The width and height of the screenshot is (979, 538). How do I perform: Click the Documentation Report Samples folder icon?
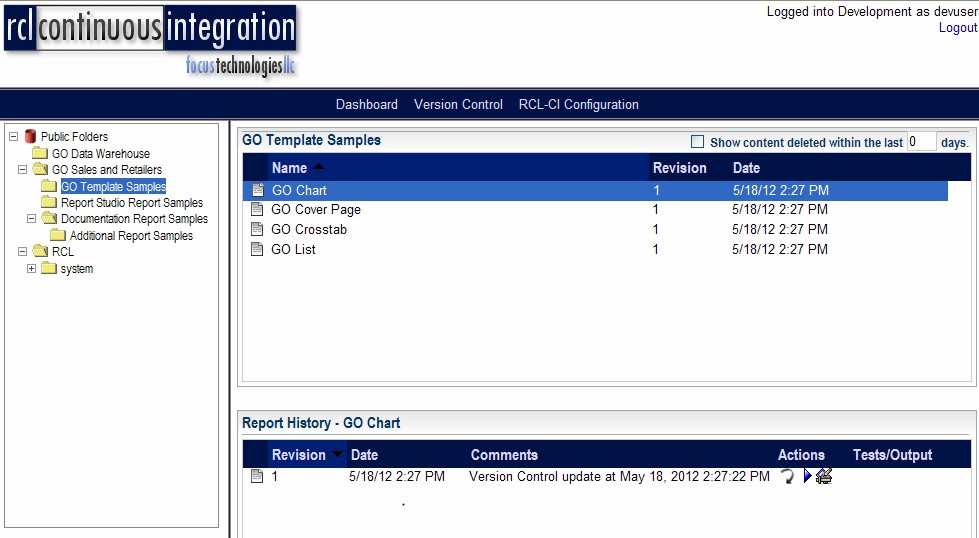(49, 218)
